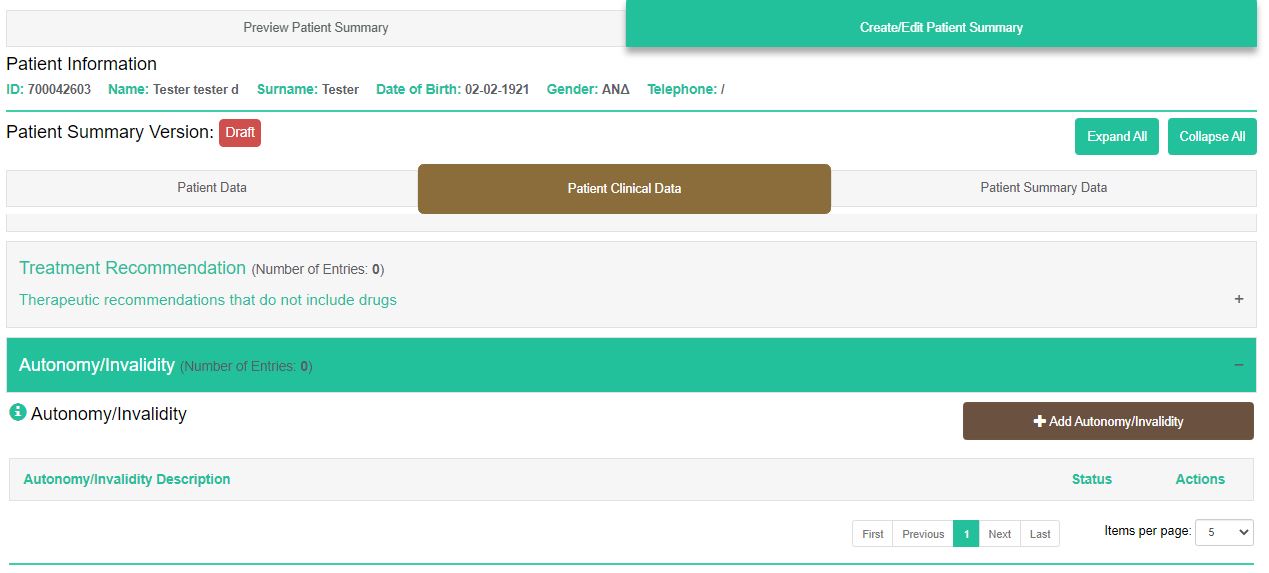This screenshot has height=573, width=1269.
Task: Go to First page in pagination
Action: click(x=872, y=534)
